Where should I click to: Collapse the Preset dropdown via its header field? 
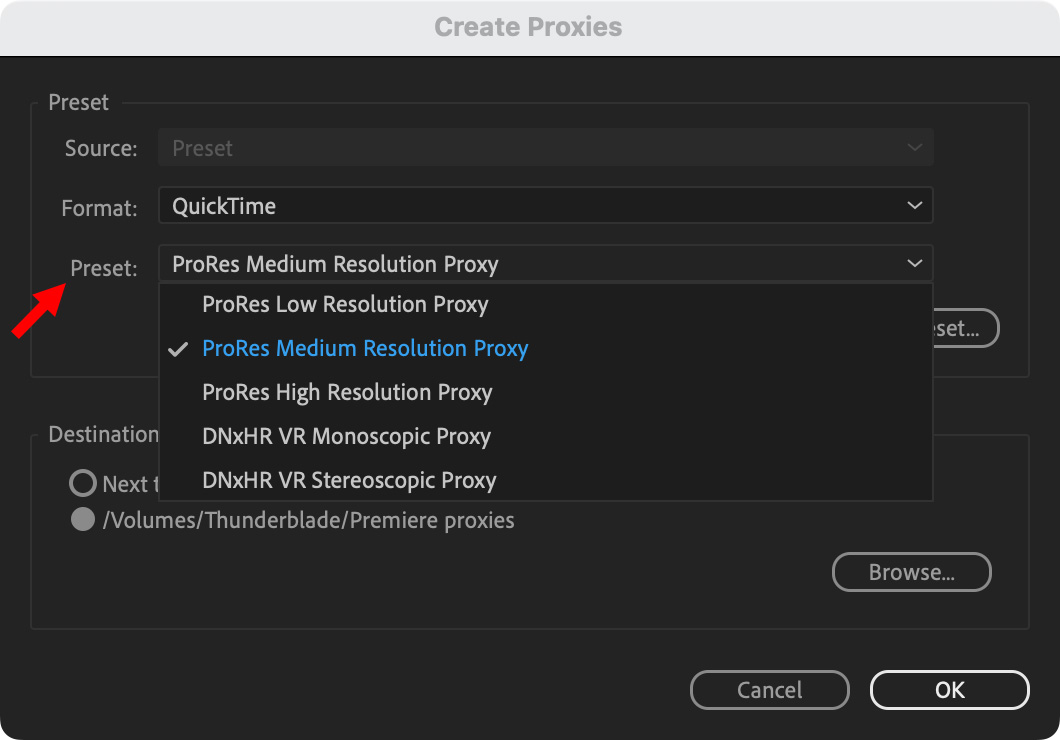click(x=545, y=264)
